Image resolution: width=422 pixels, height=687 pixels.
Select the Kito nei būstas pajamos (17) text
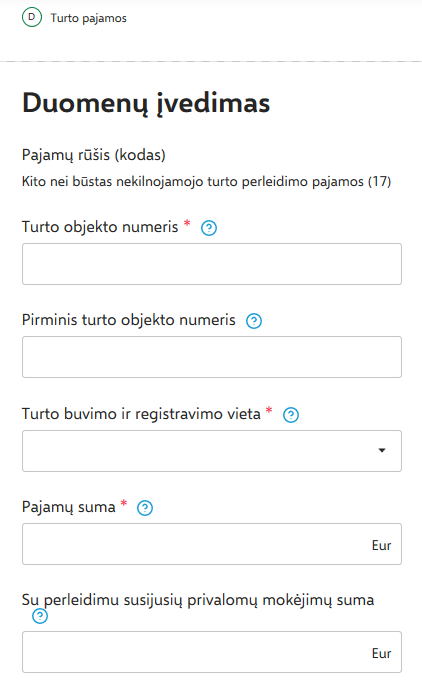pos(206,181)
